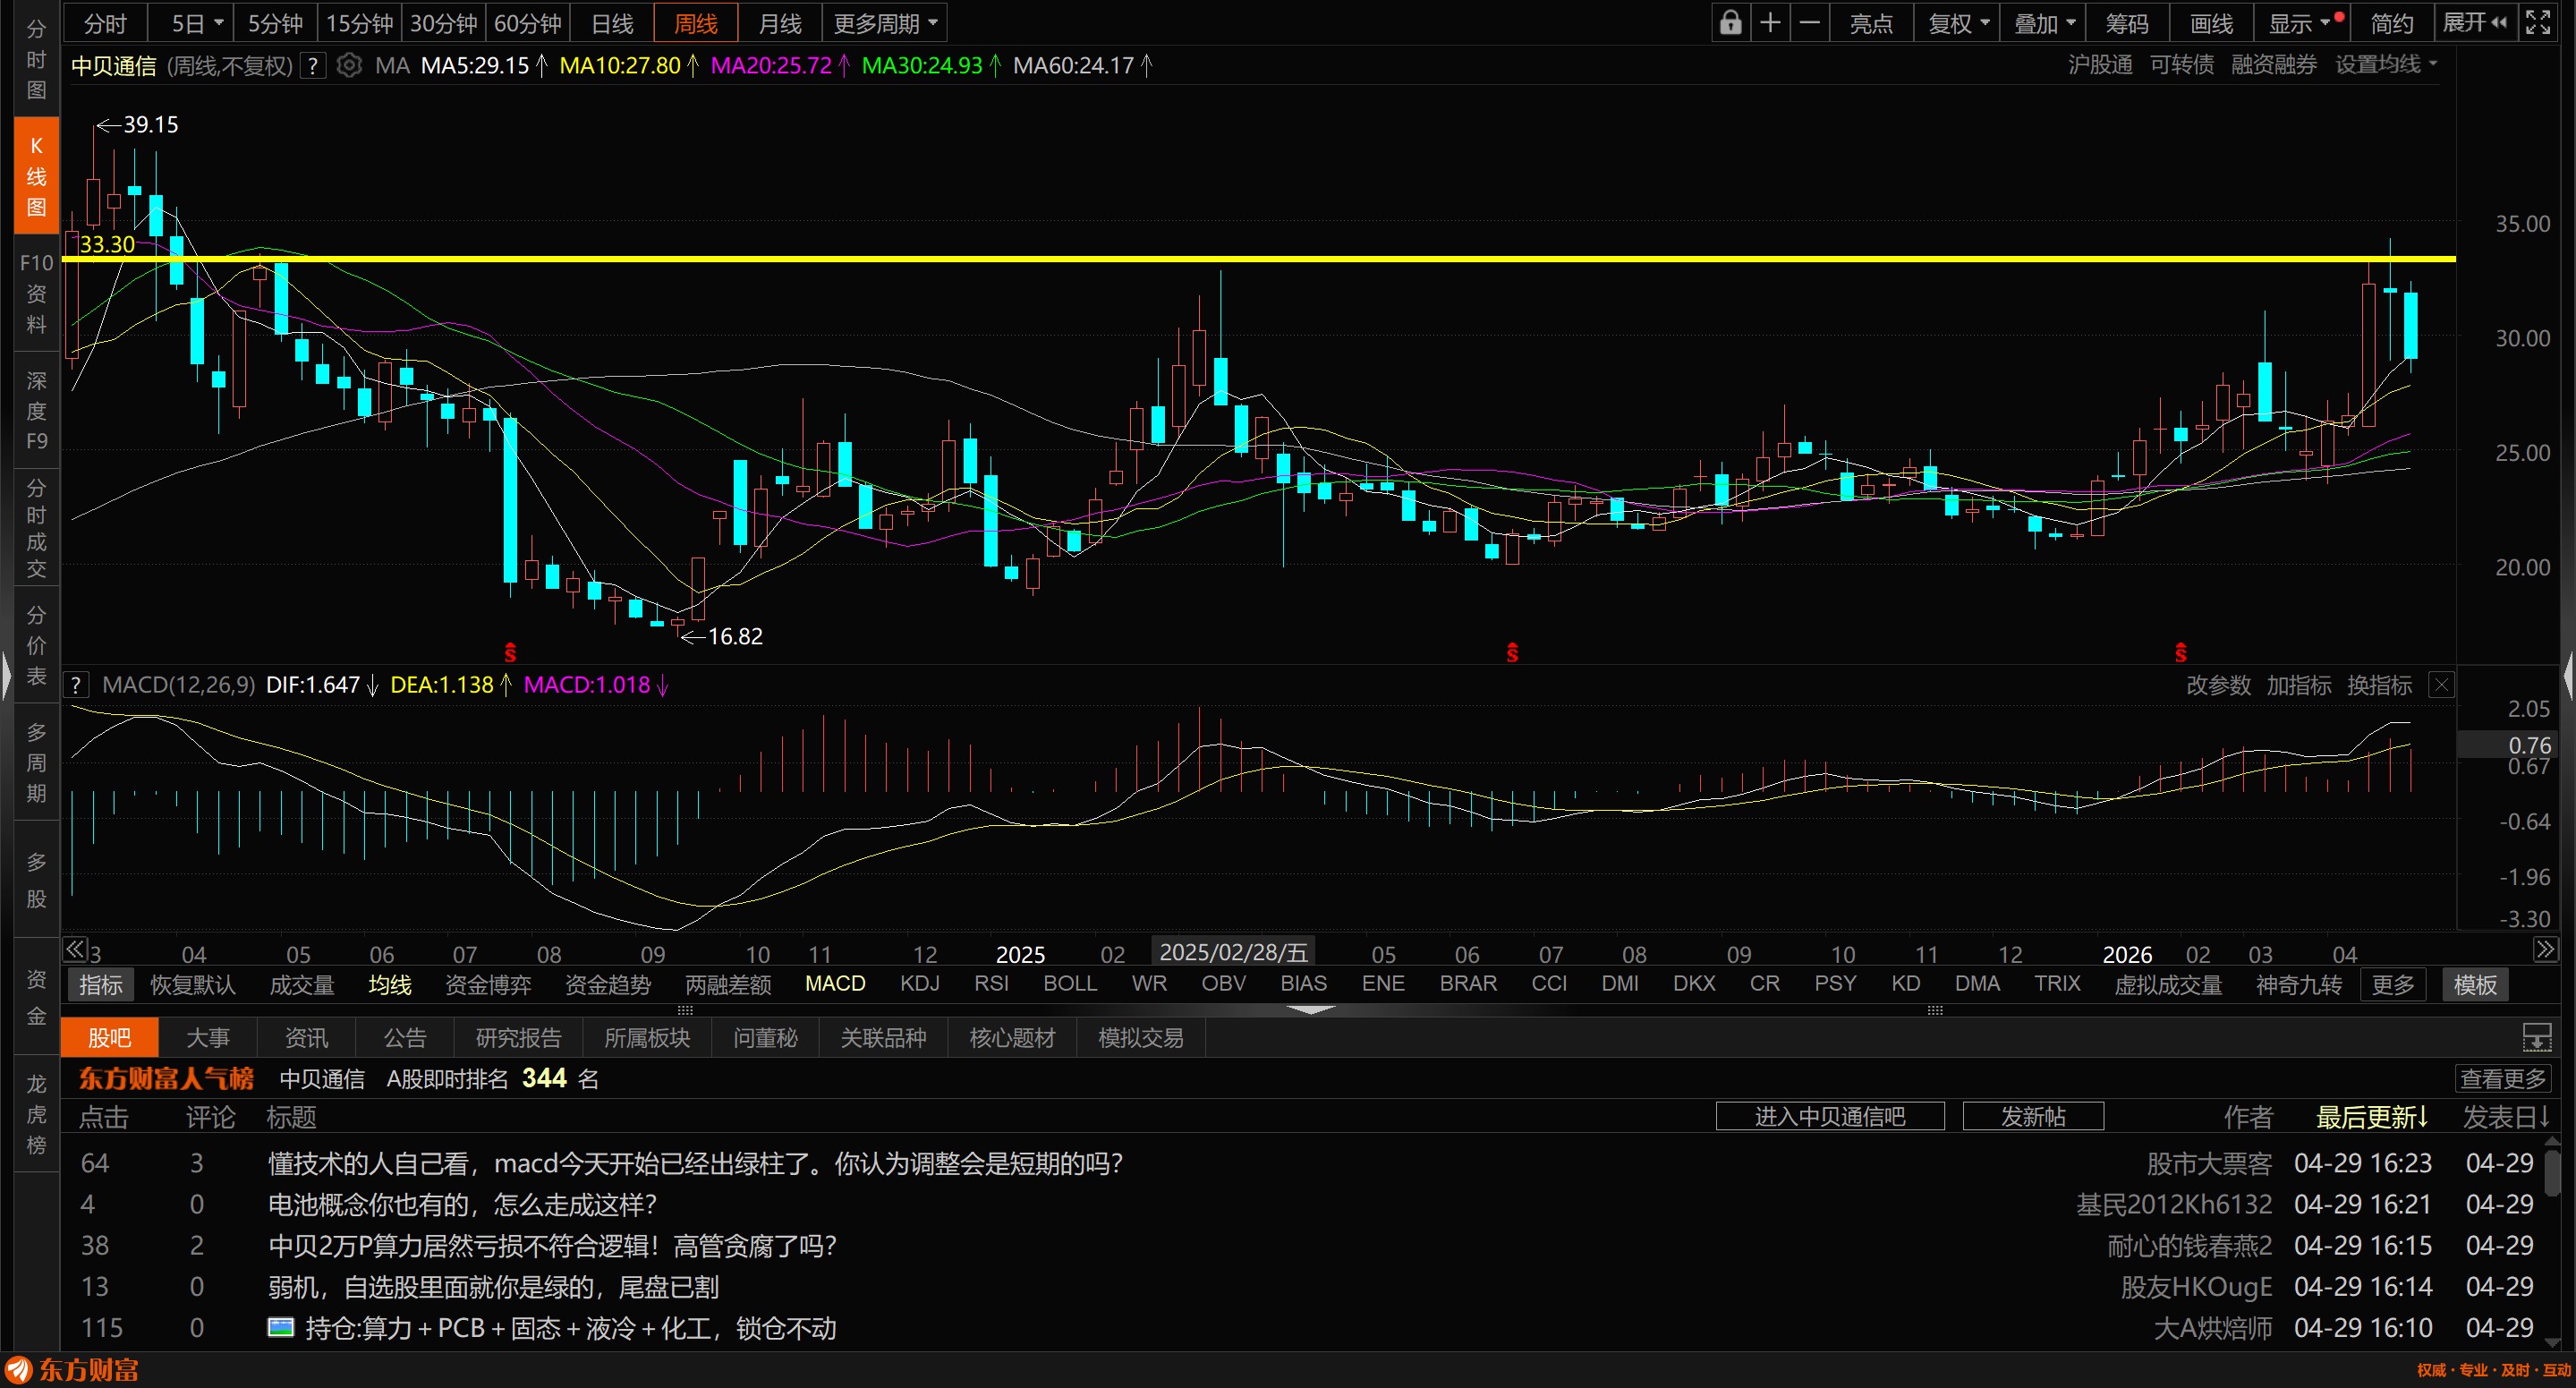Click the indicator panel divider handle
This screenshot has width=2576, height=1388.
click(1310, 1010)
